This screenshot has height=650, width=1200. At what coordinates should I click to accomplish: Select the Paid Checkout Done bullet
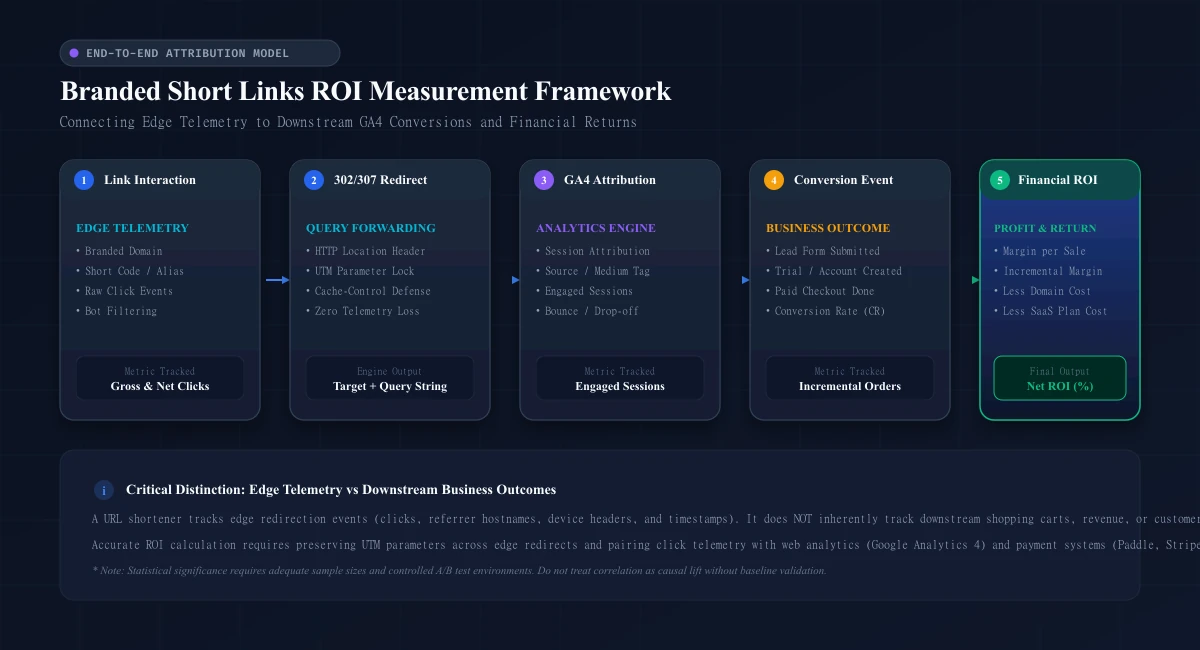click(x=820, y=291)
